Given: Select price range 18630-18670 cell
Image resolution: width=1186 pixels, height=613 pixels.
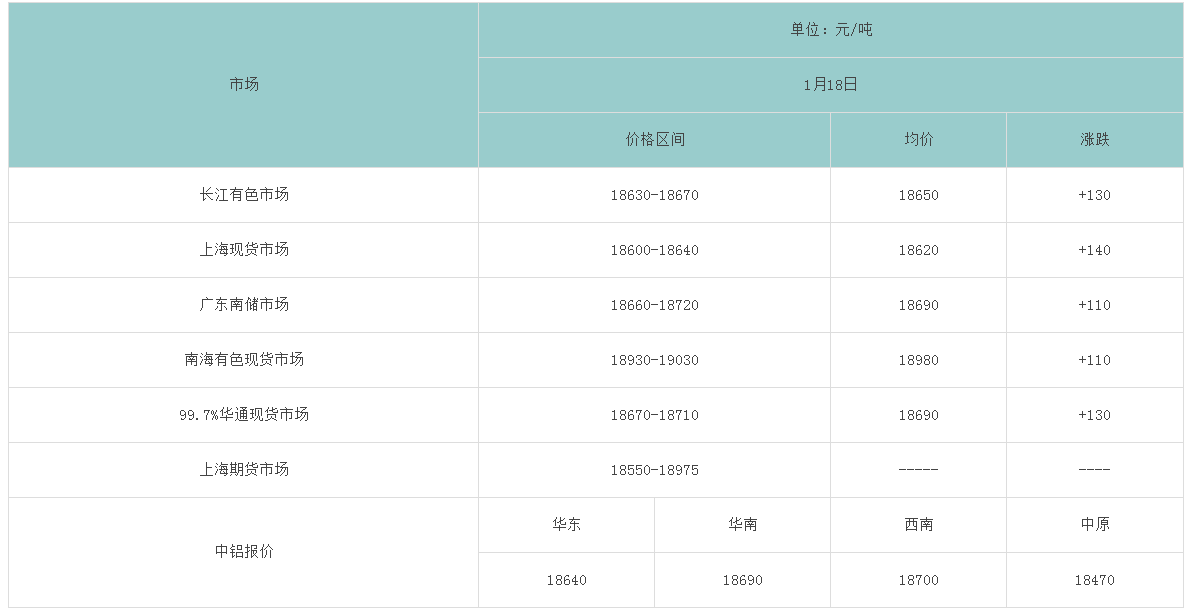Looking at the screenshot, I should coord(654,195).
